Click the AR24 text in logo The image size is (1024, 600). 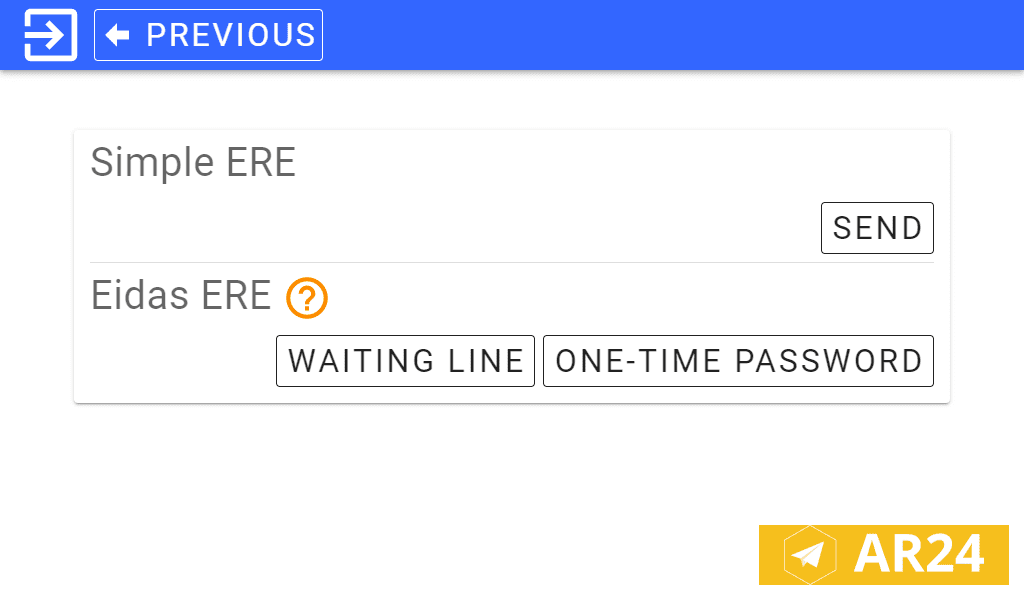pyautogui.click(x=918, y=554)
